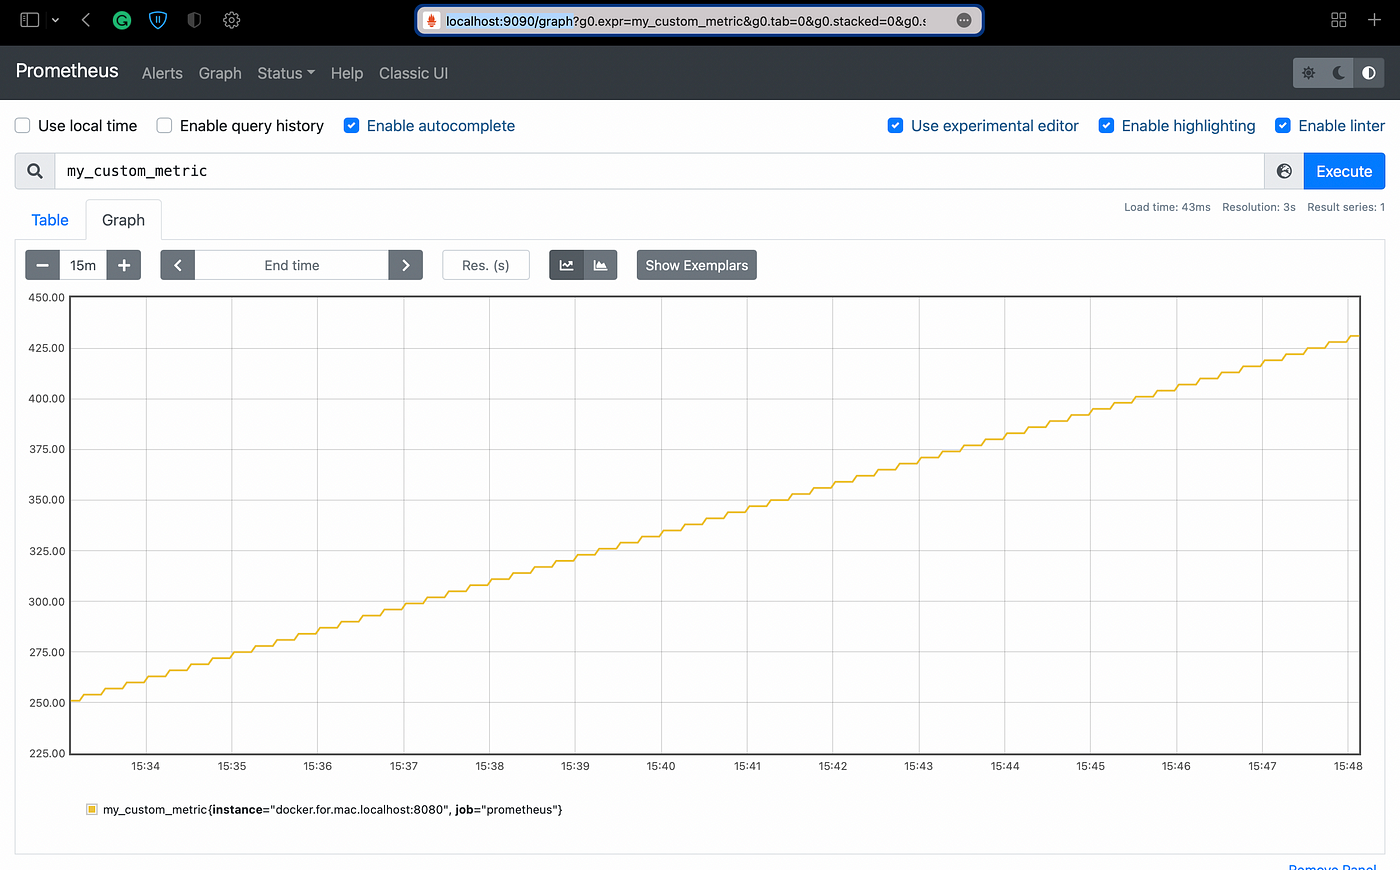Viewport: 1400px width, 870px height.
Task: Switch to unstacked line chart icon
Action: (566, 265)
